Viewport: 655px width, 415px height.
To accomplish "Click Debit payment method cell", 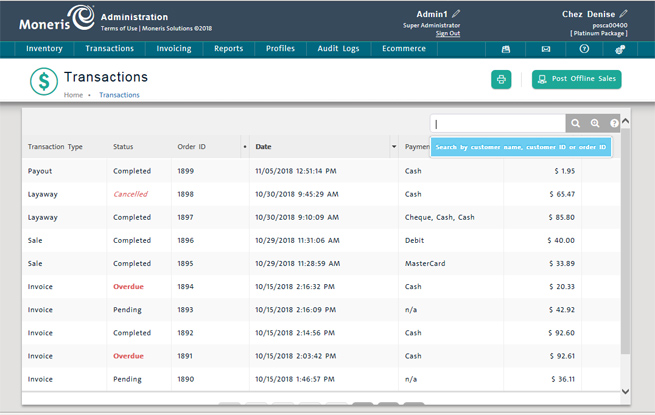I will 414,240.
